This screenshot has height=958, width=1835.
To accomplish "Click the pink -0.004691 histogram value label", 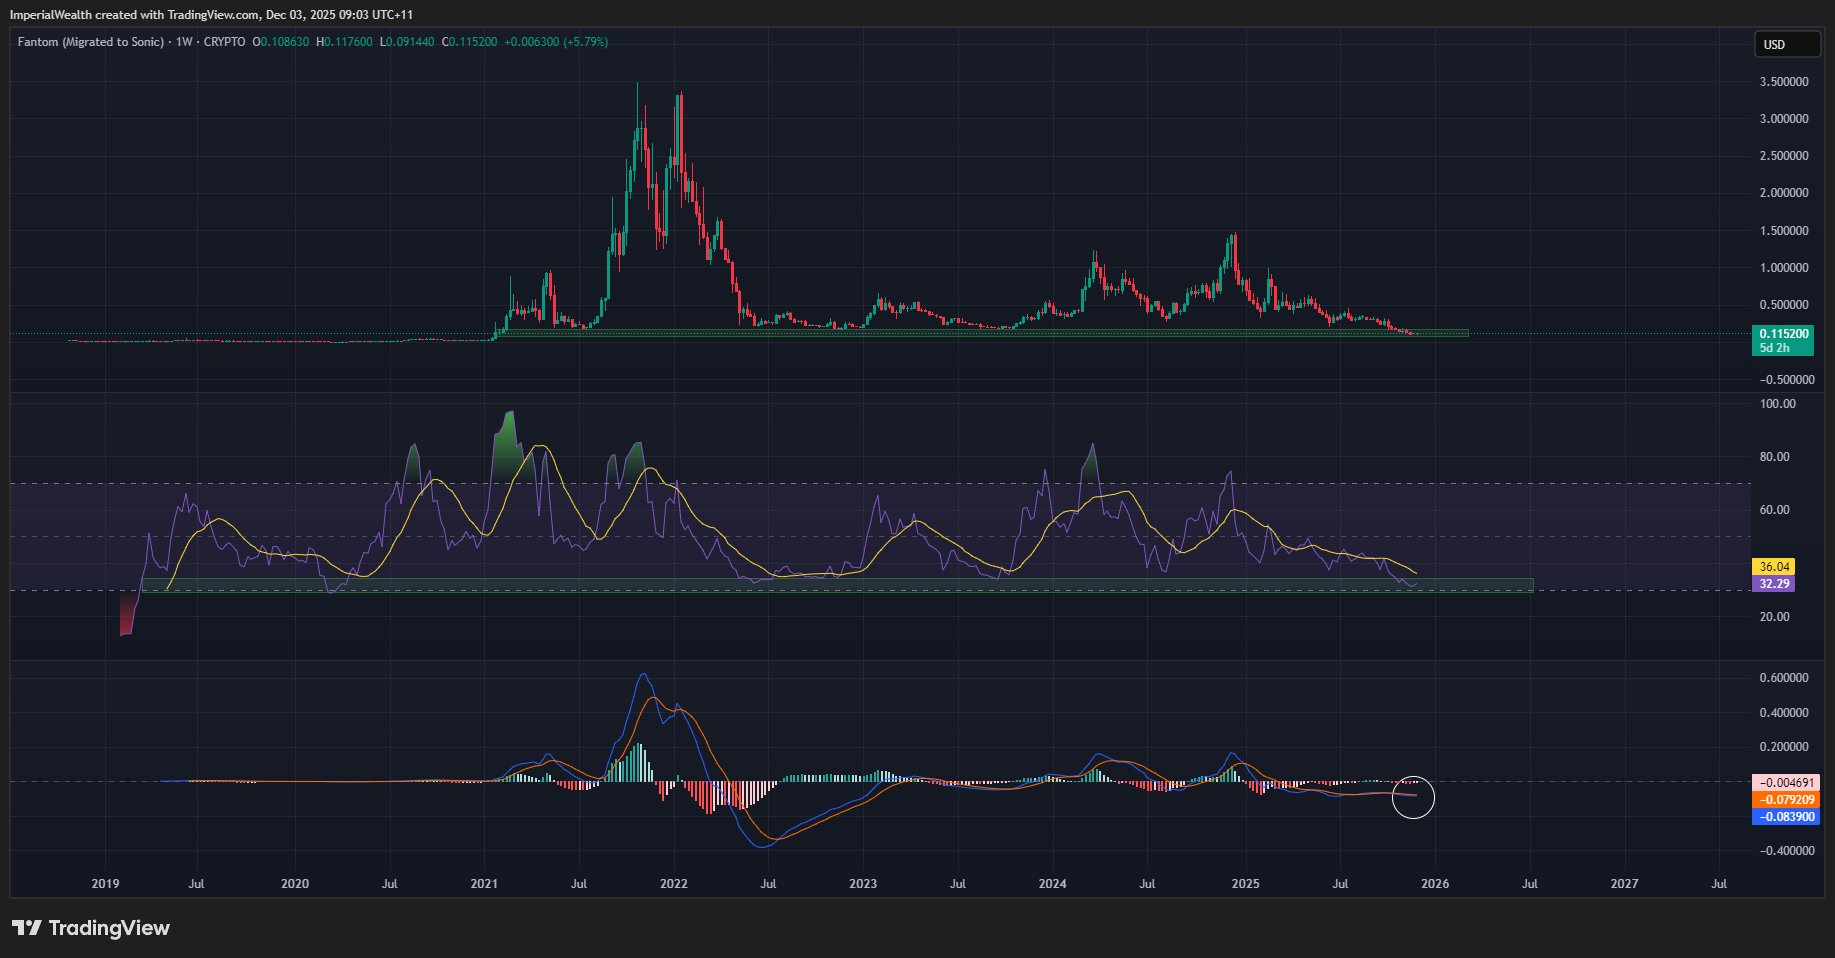I will click(x=1785, y=783).
